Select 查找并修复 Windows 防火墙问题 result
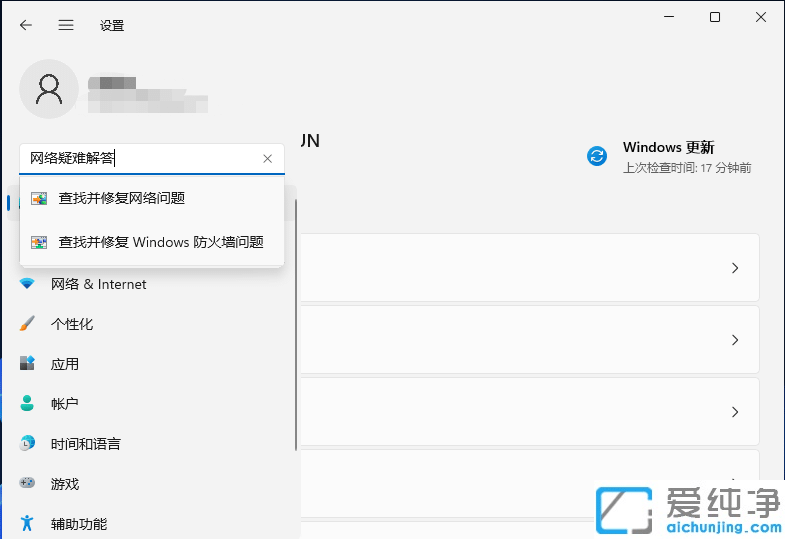This screenshot has height=539, width=785. tap(152, 242)
